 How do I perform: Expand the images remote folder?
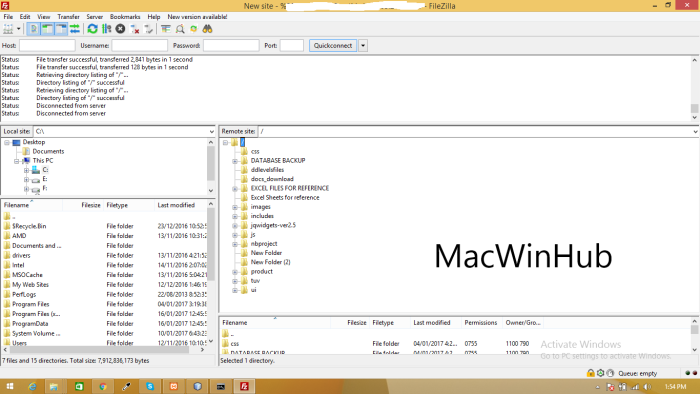235,207
